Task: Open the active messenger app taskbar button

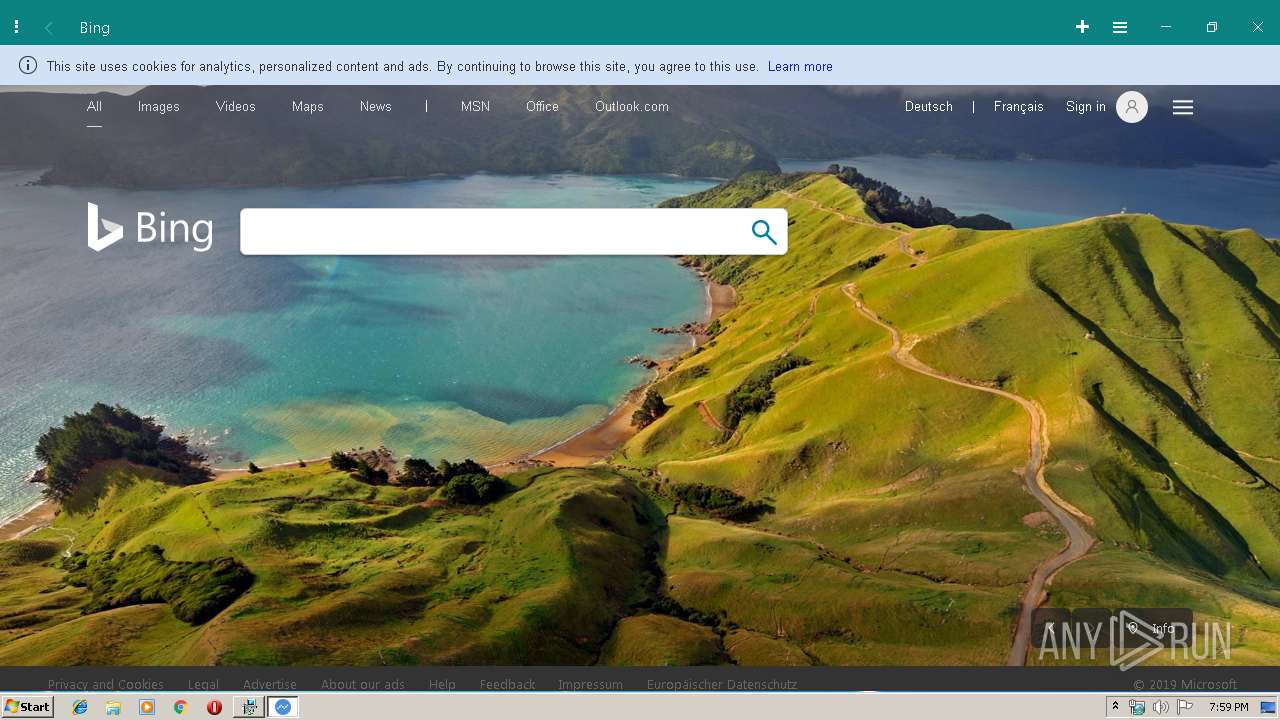Action: (283, 707)
